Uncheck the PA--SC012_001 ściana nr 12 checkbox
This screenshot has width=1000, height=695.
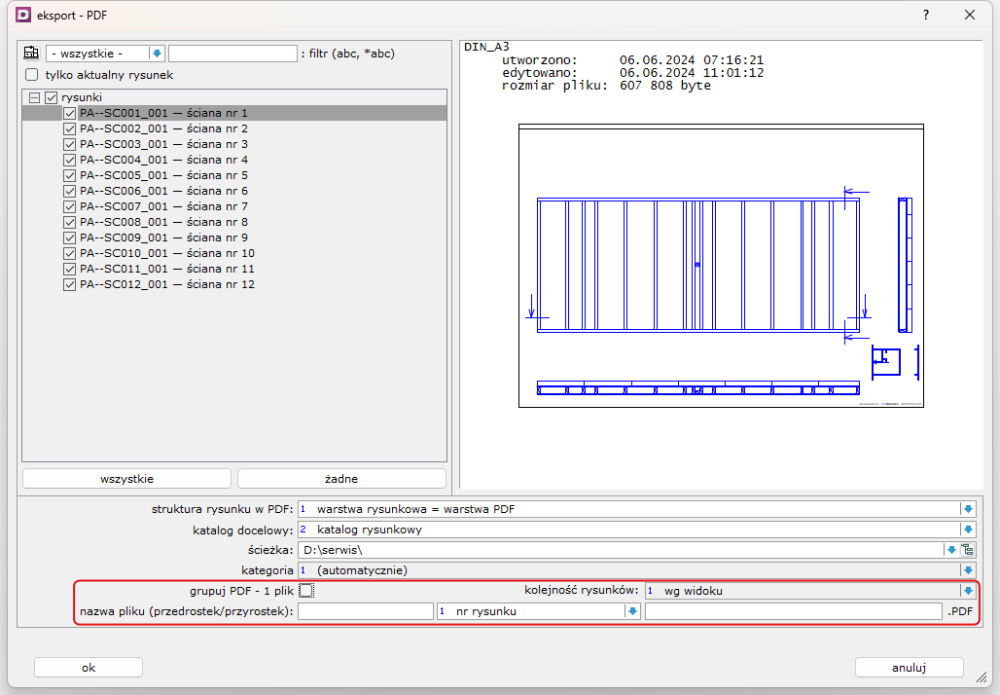click(x=70, y=285)
